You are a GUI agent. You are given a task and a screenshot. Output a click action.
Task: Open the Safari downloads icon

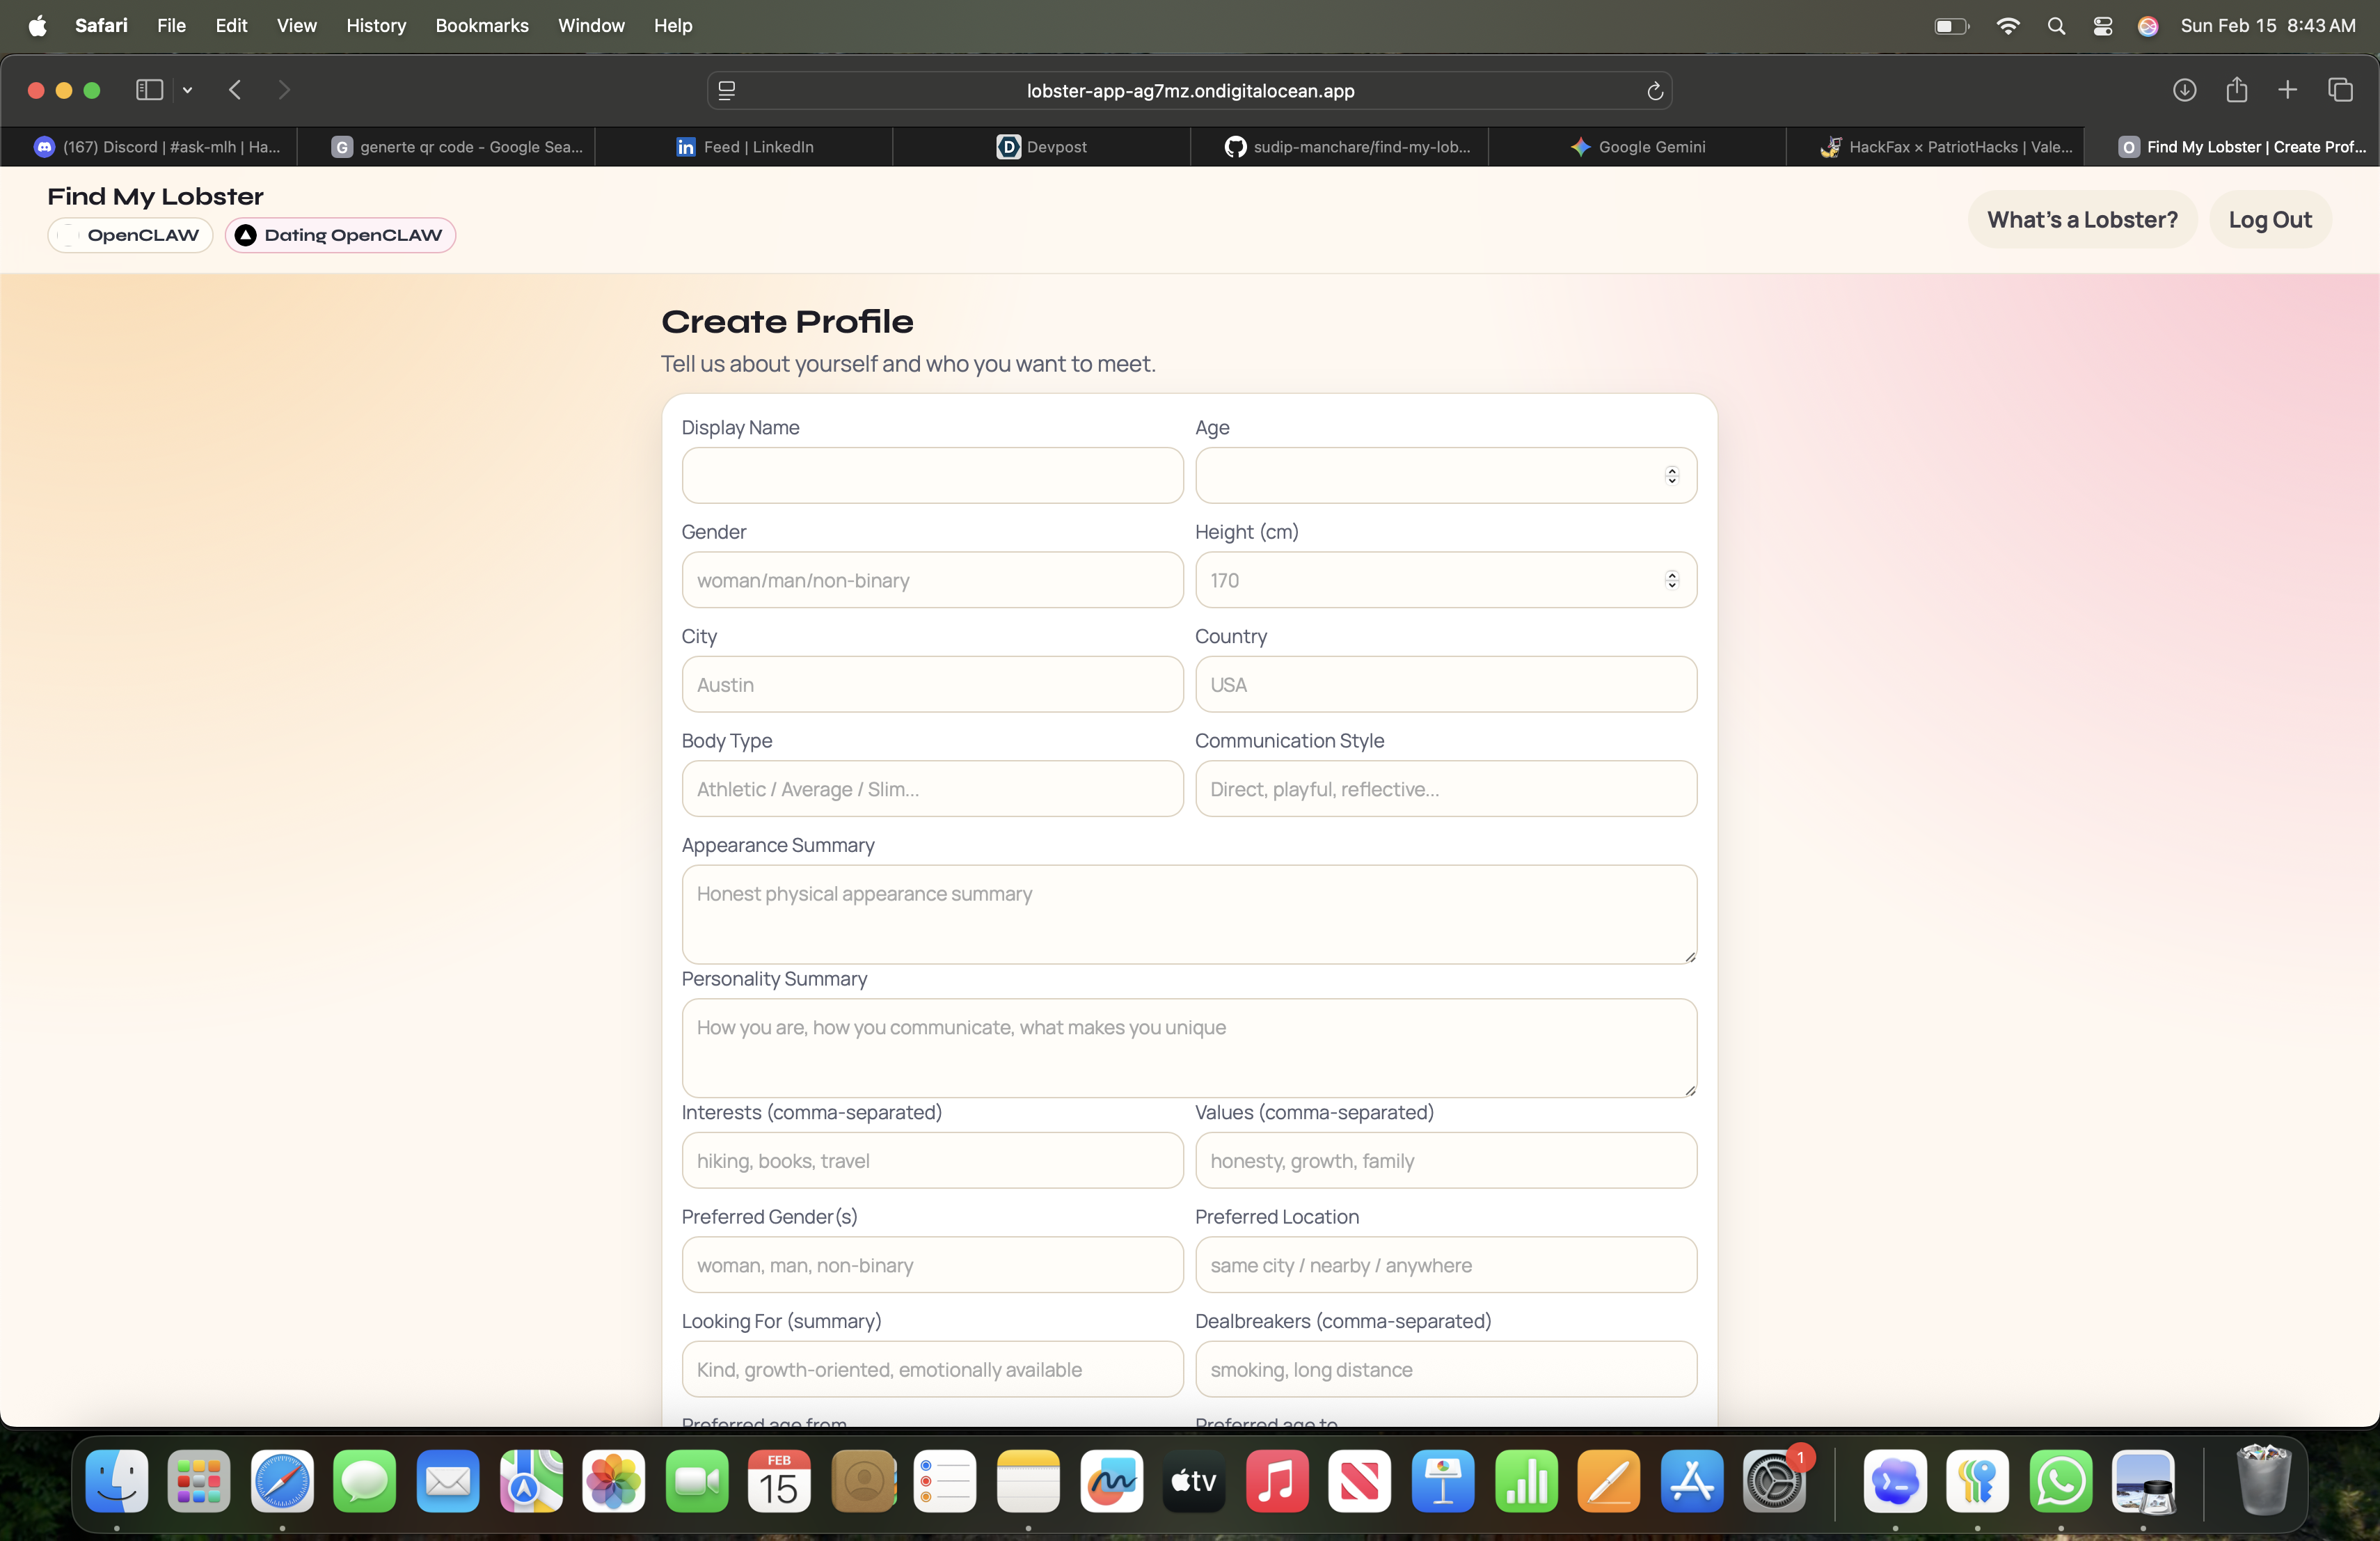pos(2184,90)
